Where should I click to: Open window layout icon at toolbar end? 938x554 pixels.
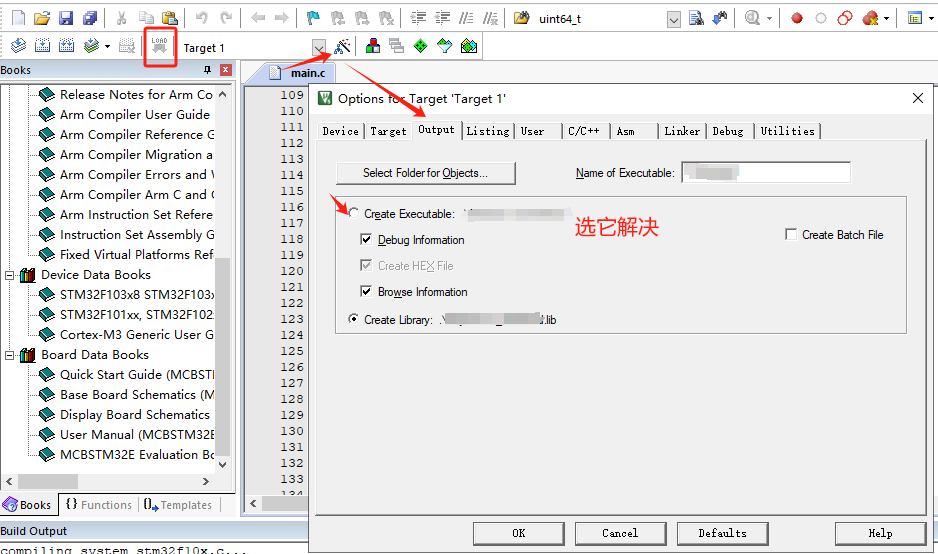(x=915, y=19)
